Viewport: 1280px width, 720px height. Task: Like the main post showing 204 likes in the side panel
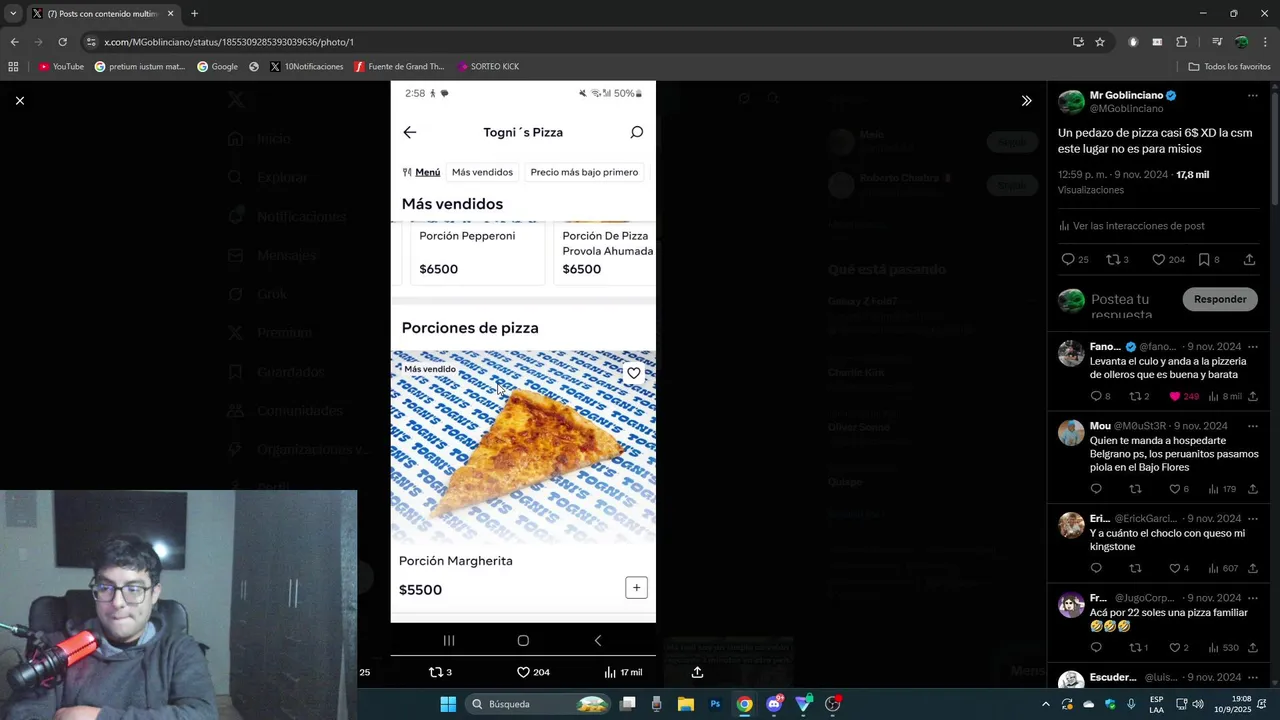tap(1158, 259)
